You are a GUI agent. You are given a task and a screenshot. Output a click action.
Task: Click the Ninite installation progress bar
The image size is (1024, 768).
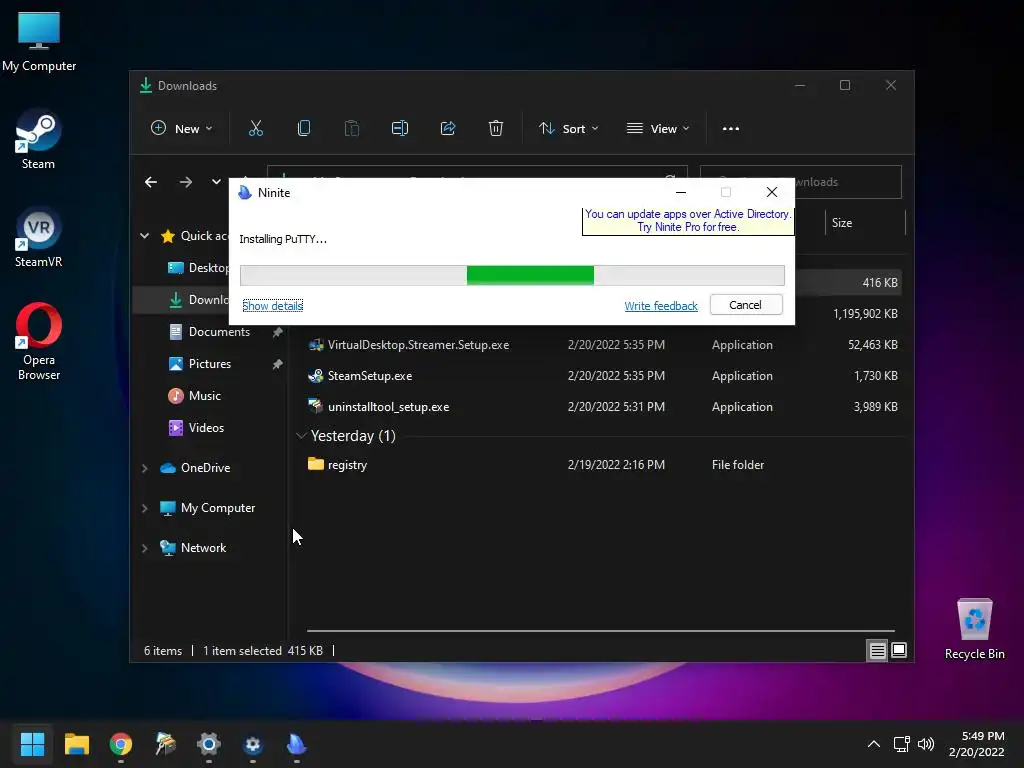pyautogui.click(x=512, y=276)
